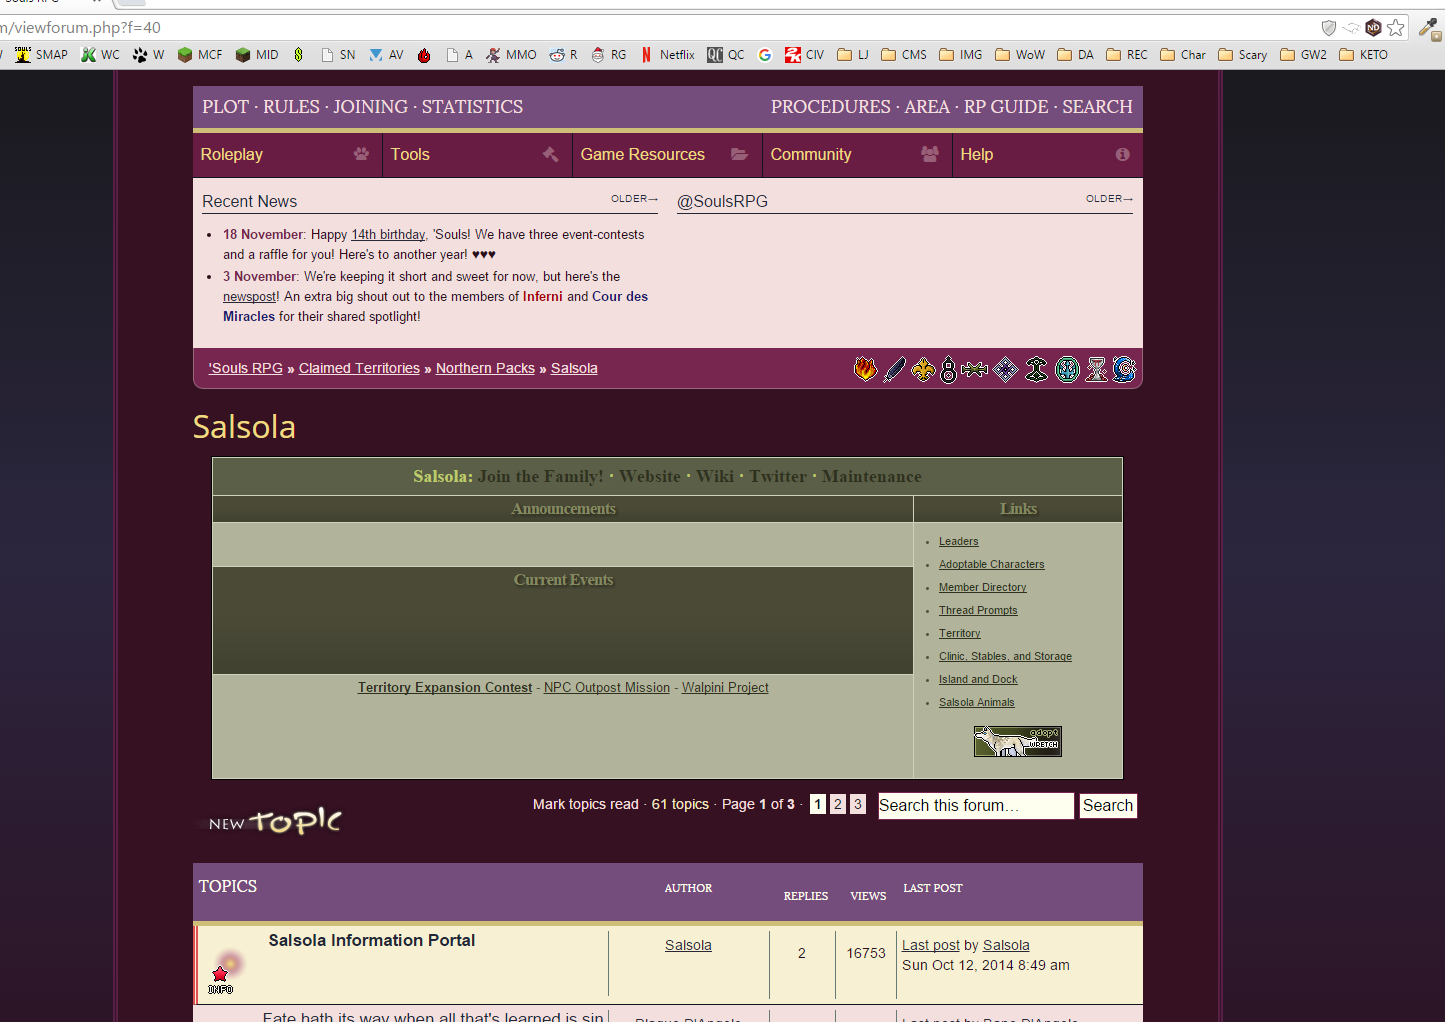Expand the Roleplay navigation menu

click(x=286, y=155)
